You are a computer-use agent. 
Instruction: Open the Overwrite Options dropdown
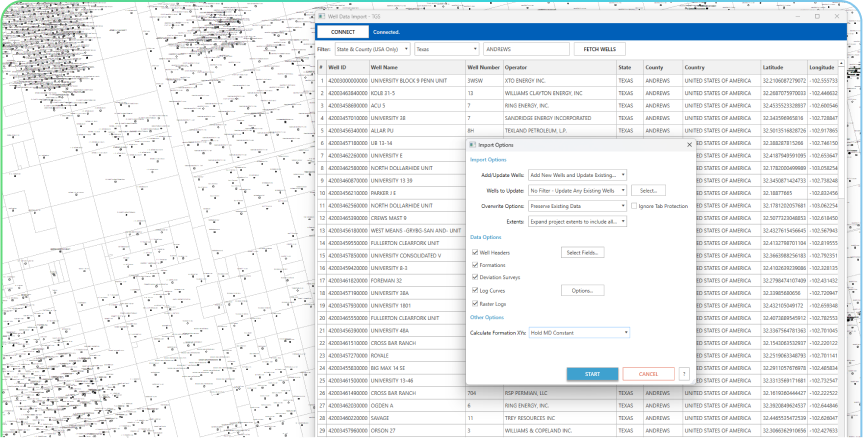coord(577,206)
